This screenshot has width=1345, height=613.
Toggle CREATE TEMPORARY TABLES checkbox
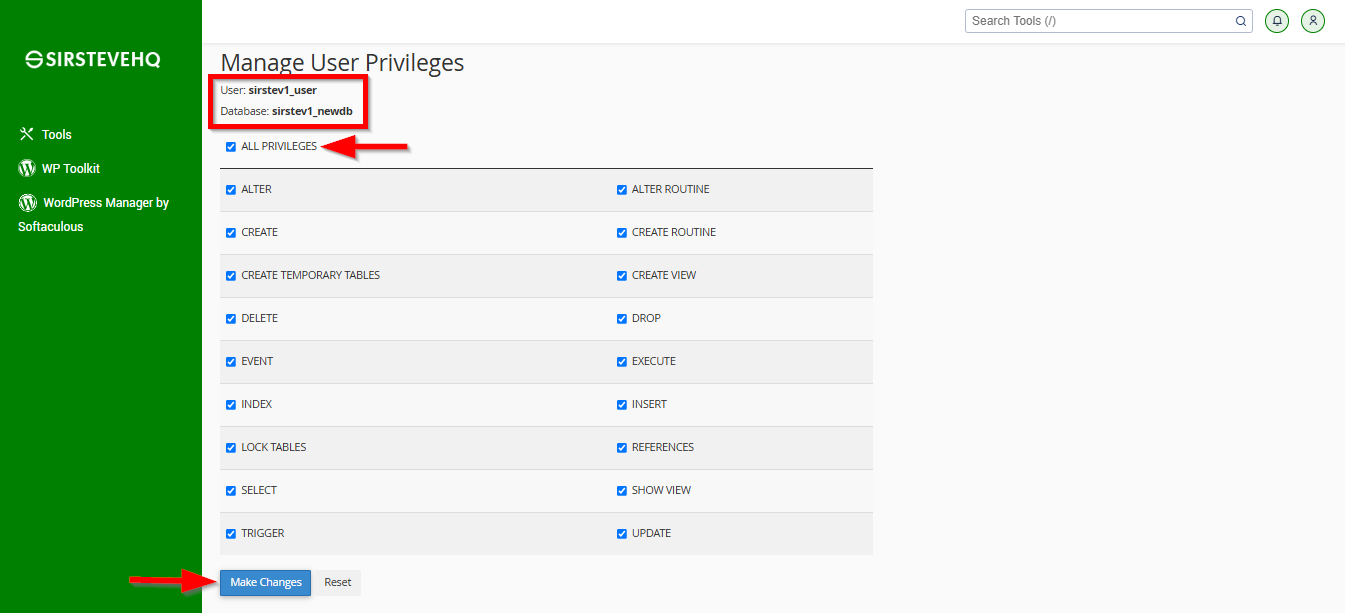point(231,276)
